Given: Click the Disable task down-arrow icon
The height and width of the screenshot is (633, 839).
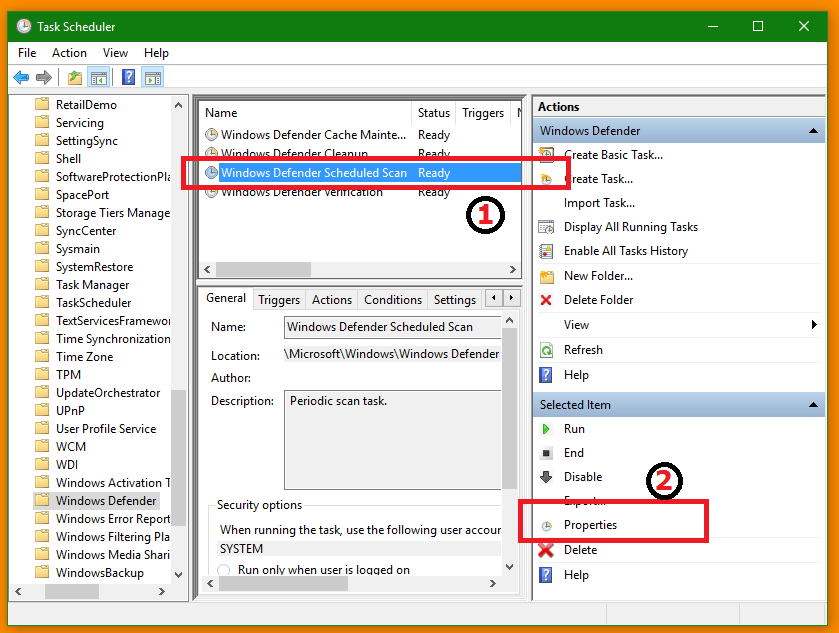Looking at the screenshot, I should [x=546, y=477].
